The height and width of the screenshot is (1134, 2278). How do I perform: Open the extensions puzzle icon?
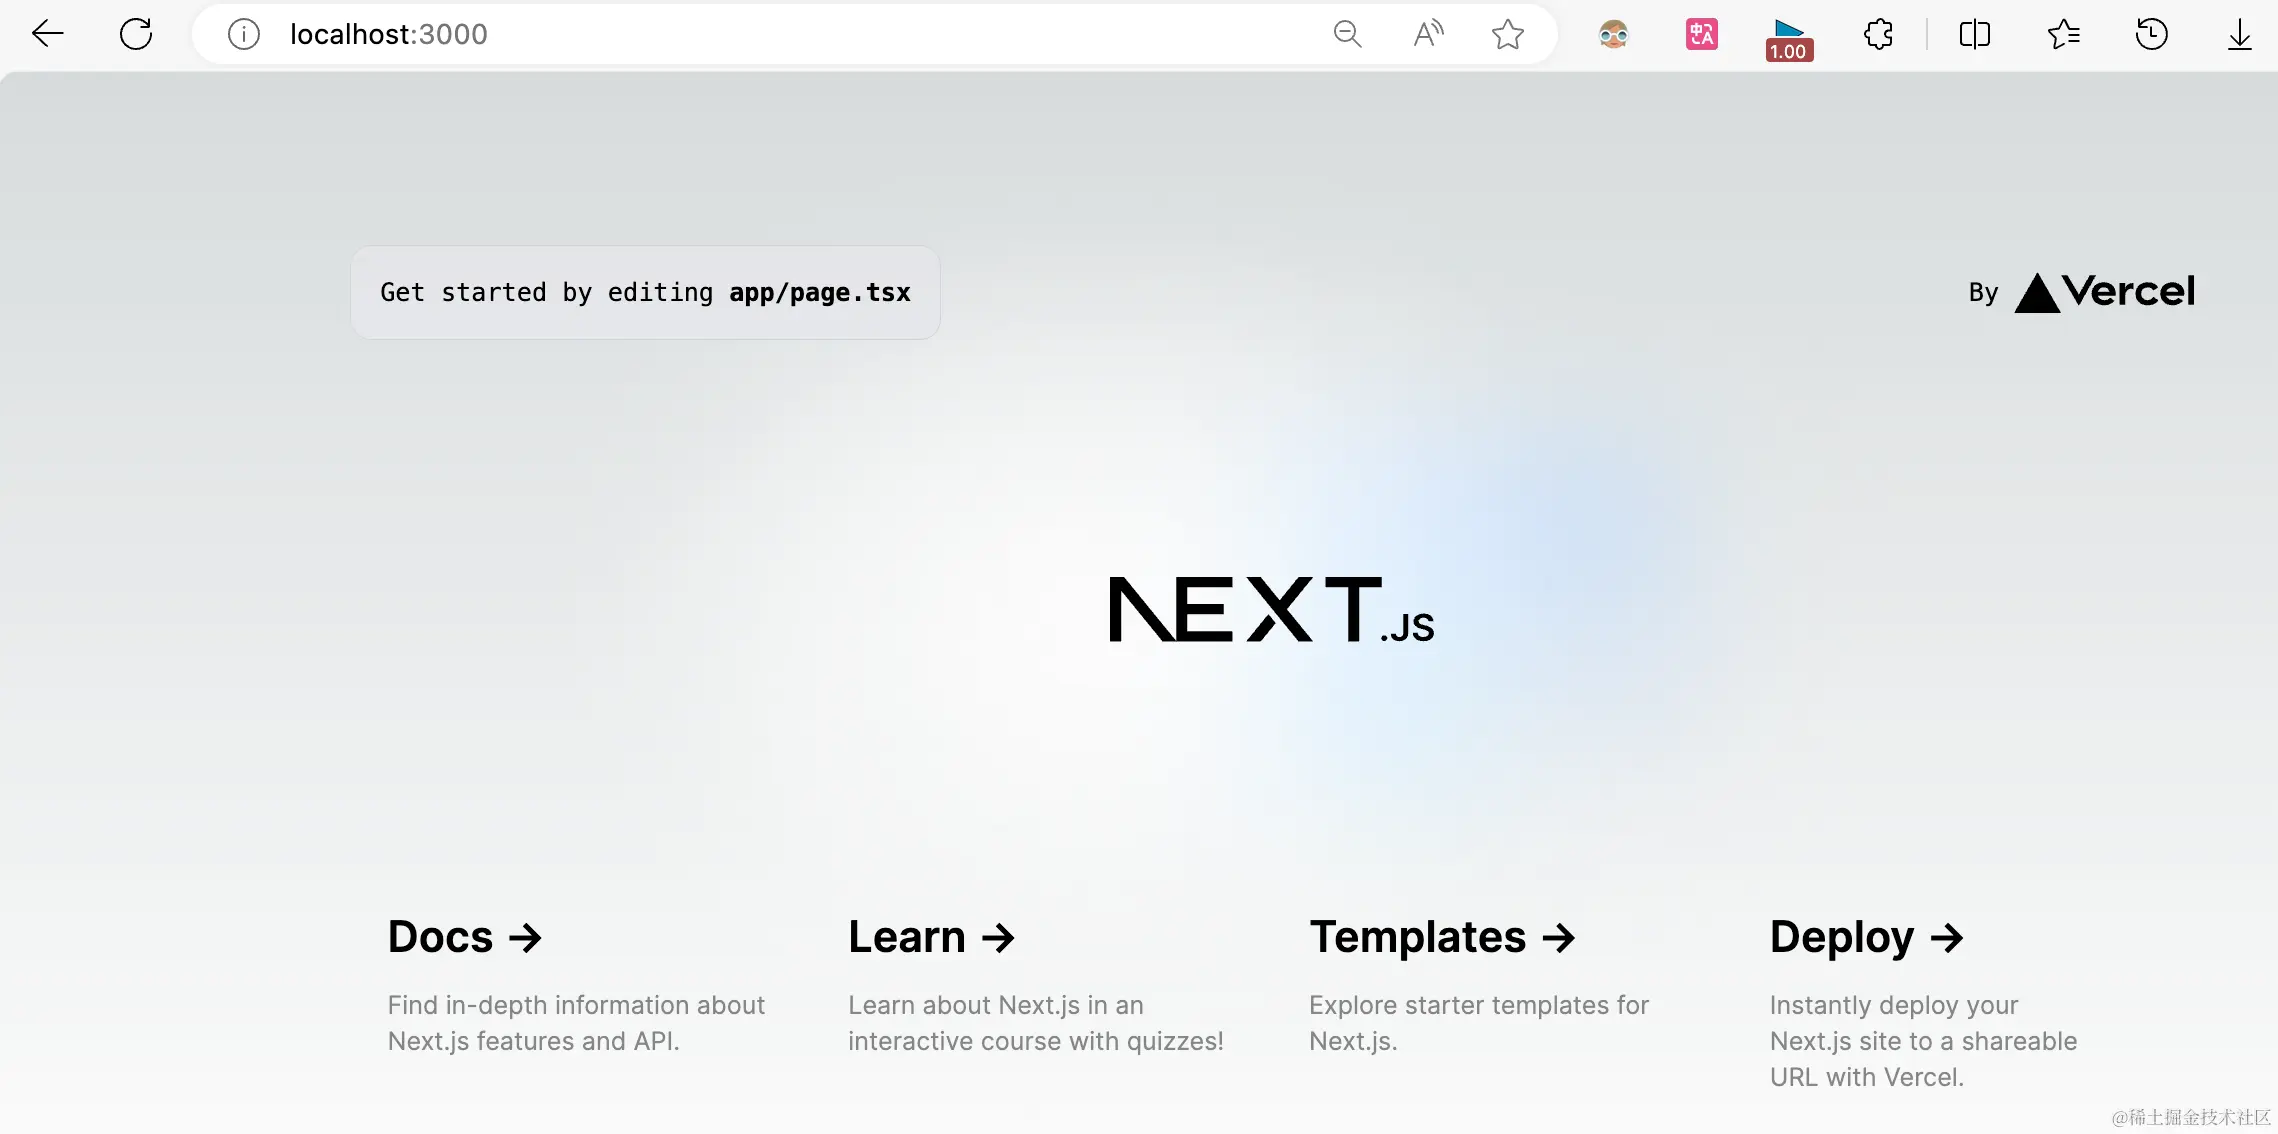pos(1878,34)
